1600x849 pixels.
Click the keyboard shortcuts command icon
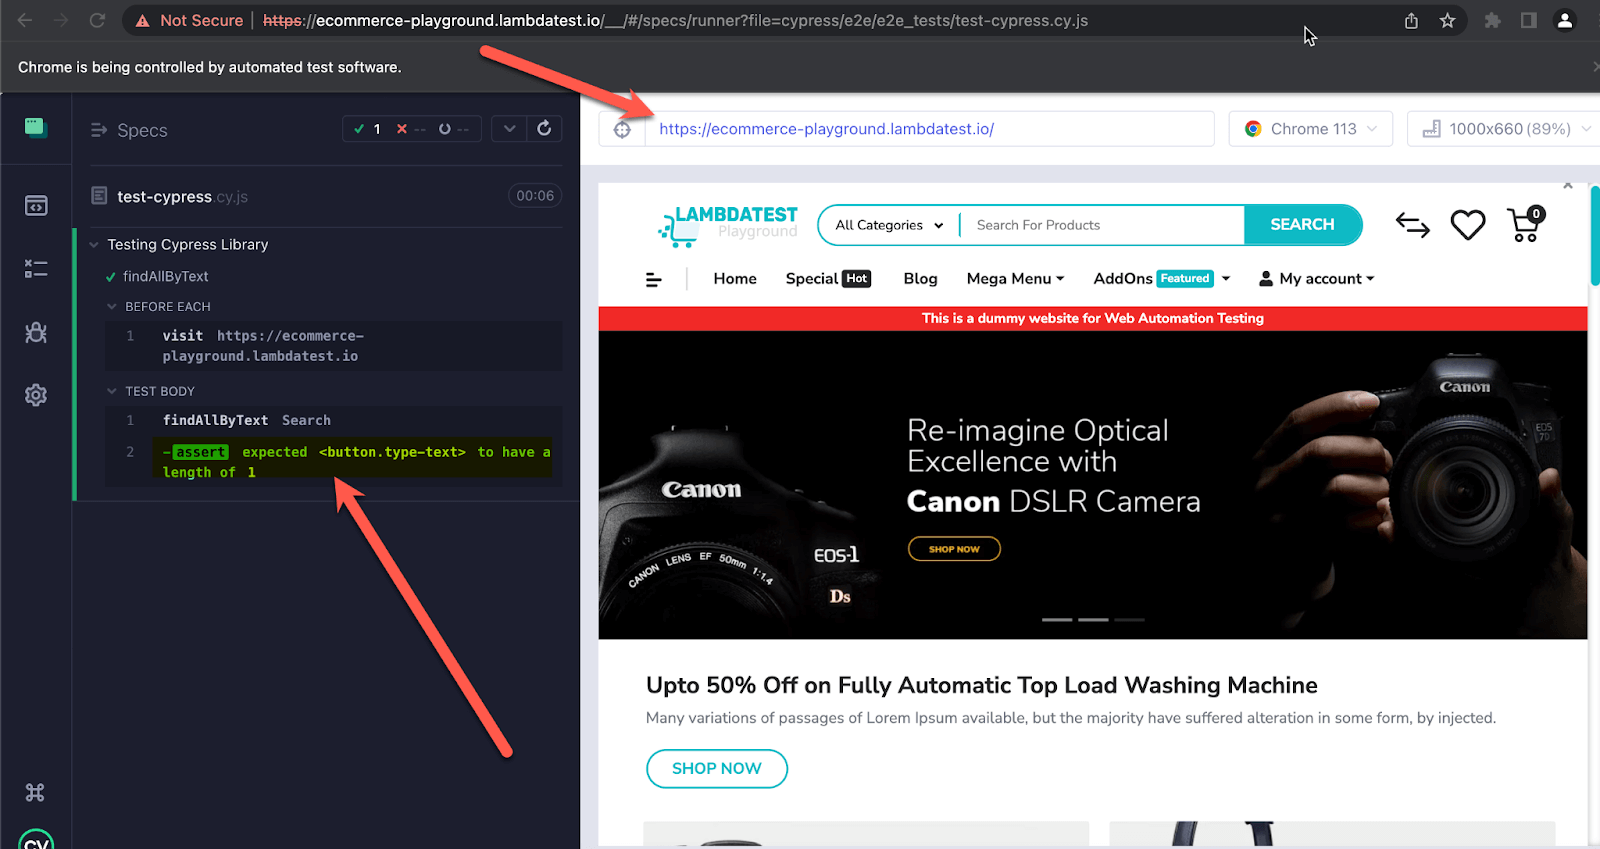pyautogui.click(x=35, y=793)
